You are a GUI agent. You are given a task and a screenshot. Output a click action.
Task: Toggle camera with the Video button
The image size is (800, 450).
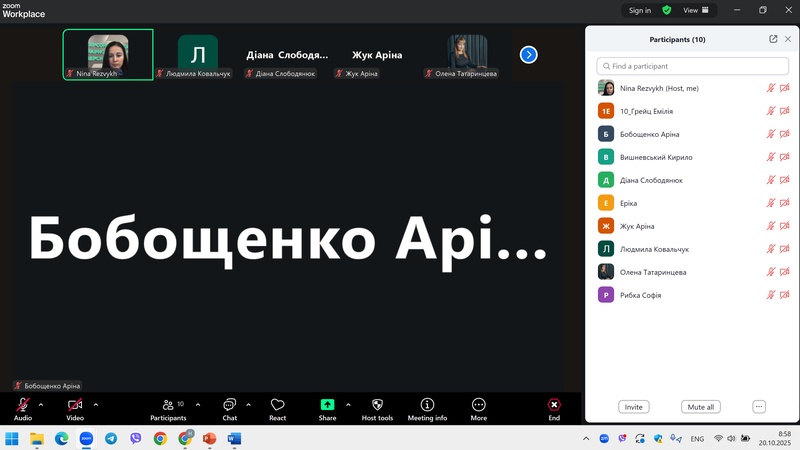tap(75, 408)
